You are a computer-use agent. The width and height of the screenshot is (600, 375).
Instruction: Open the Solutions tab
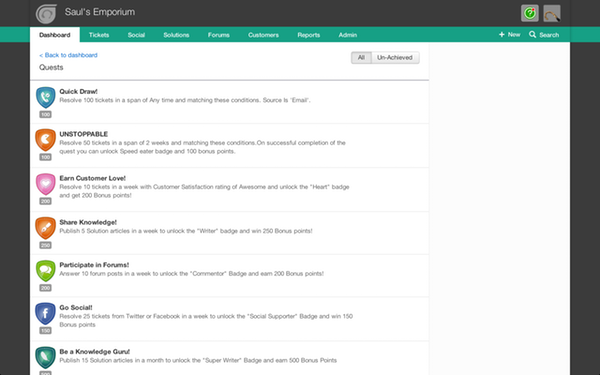(176, 35)
